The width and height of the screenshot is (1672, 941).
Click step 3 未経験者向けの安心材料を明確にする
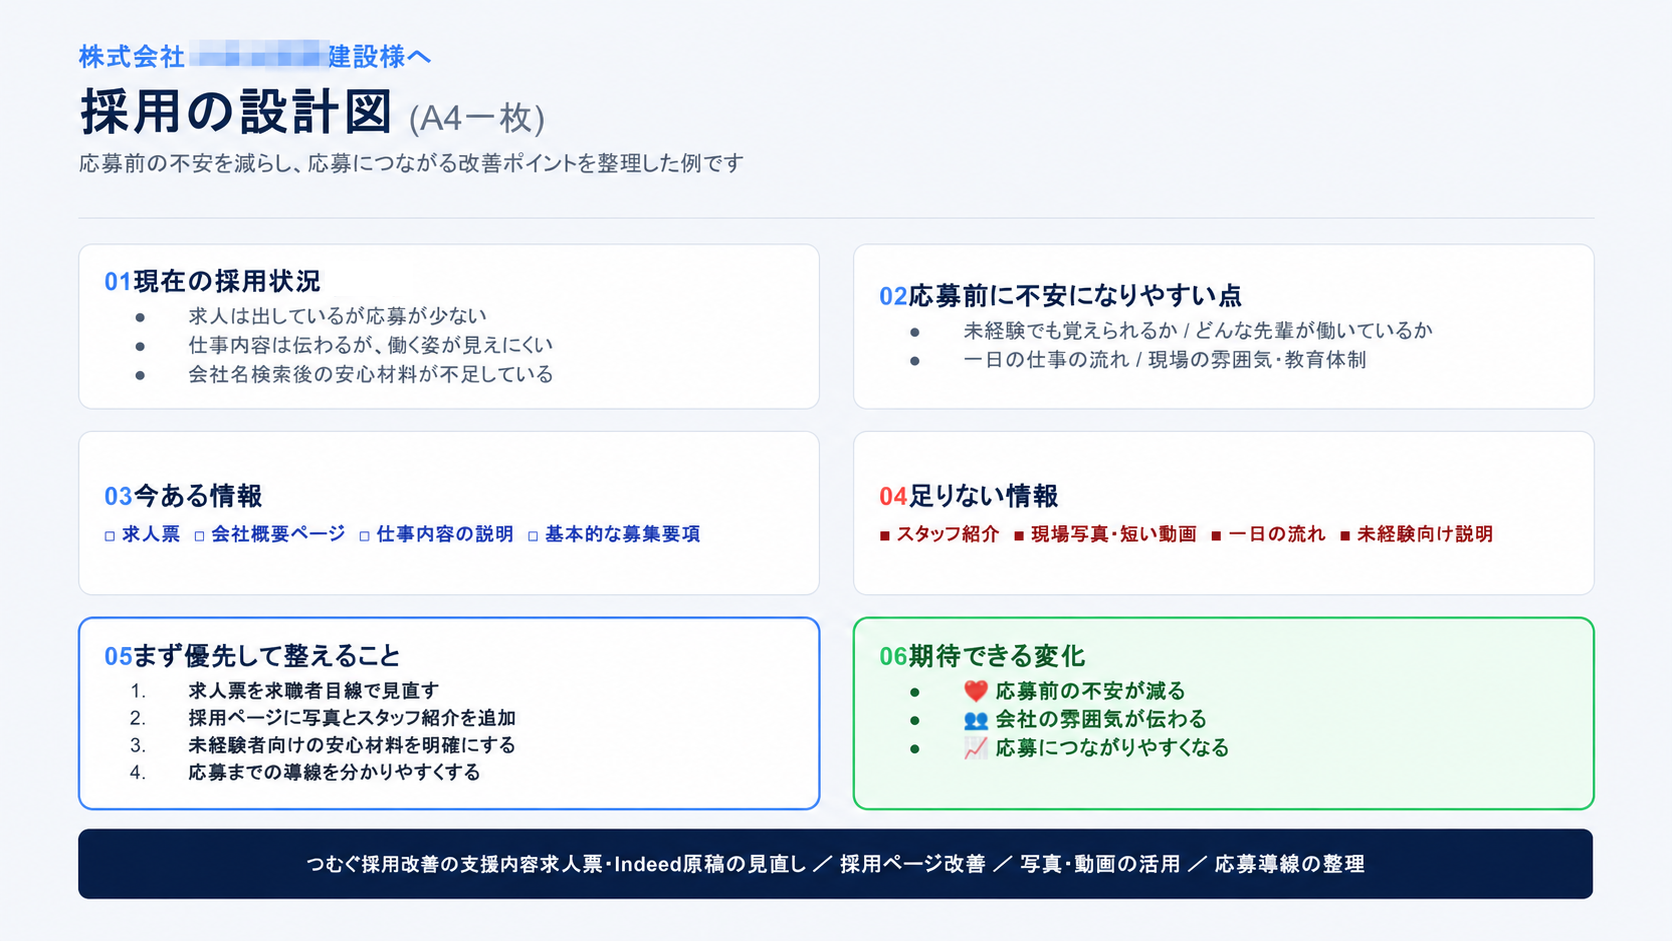(x=352, y=745)
